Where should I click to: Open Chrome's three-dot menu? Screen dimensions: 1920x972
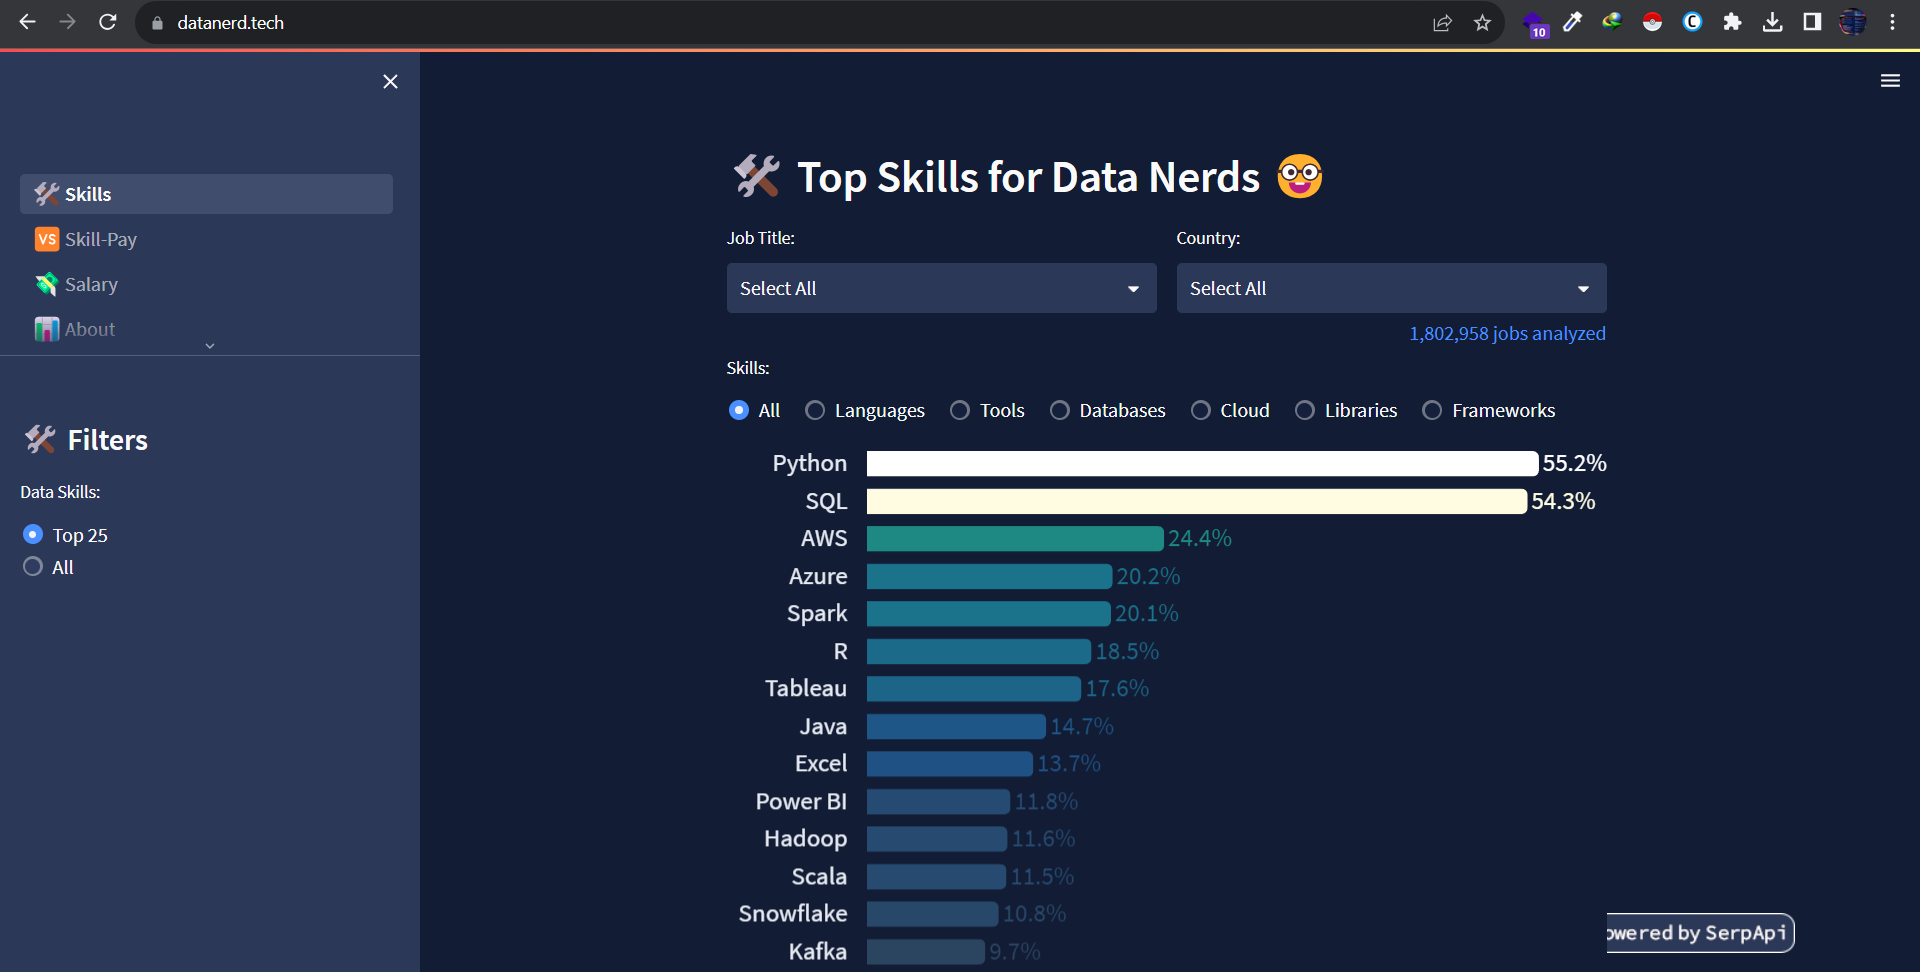(1892, 22)
